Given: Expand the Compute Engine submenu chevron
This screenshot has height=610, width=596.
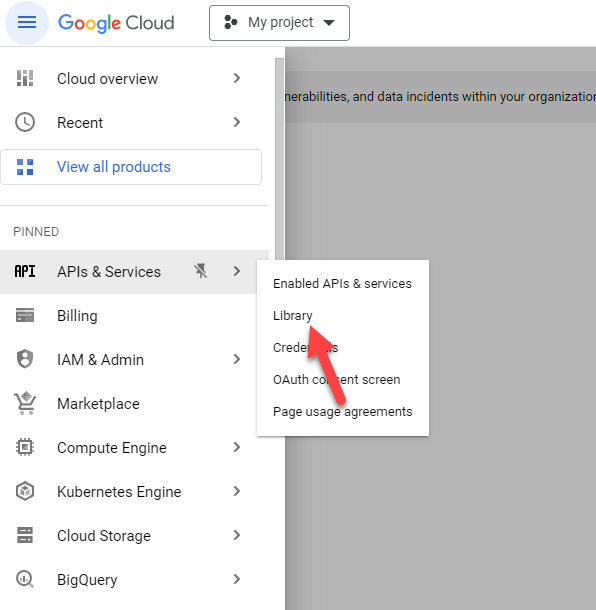Looking at the screenshot, I should (x=237, y=447).
